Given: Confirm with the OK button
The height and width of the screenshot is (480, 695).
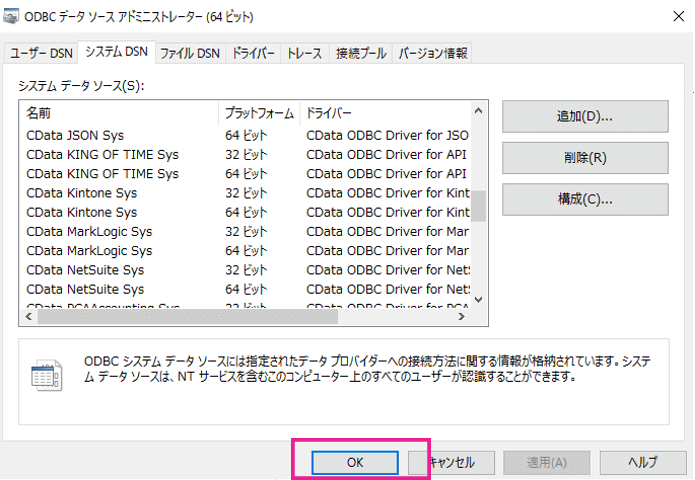Looking at the screenshot, I should pyautogui.click(x=355, y=463).
